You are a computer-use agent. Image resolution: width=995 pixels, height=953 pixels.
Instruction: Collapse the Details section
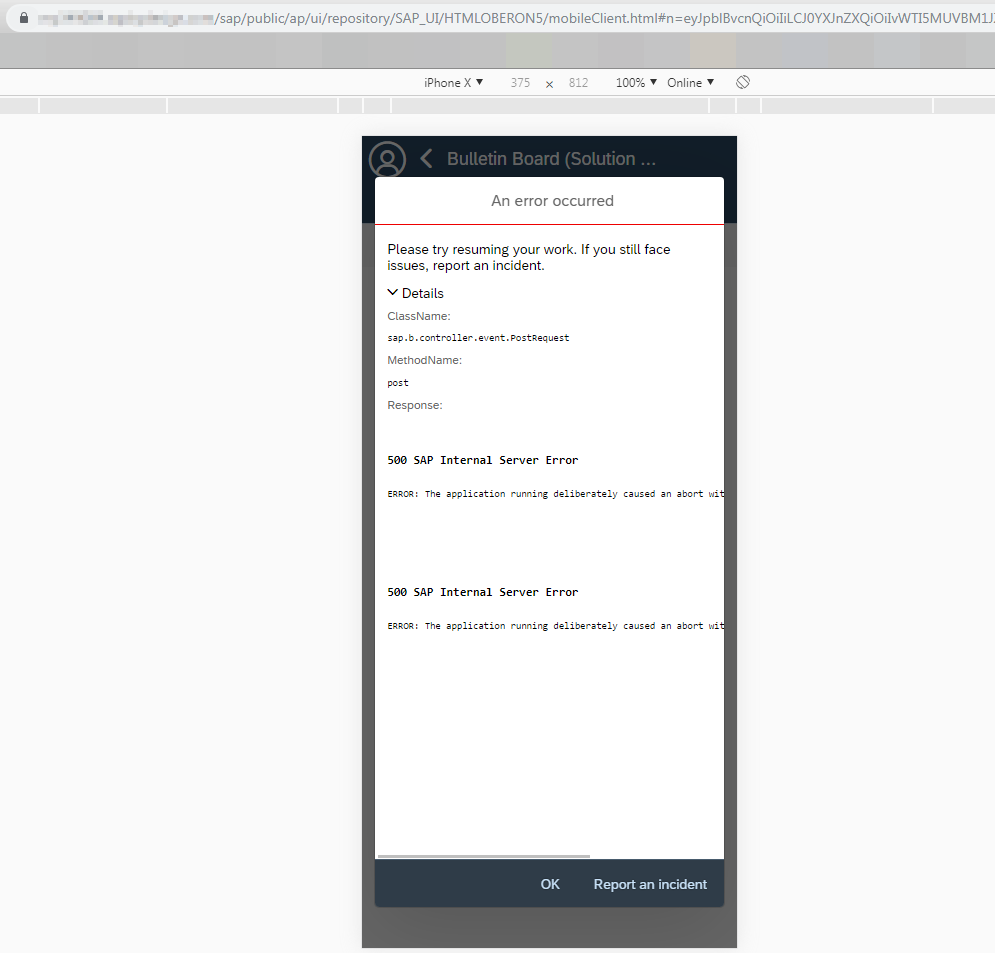(416, 293)
